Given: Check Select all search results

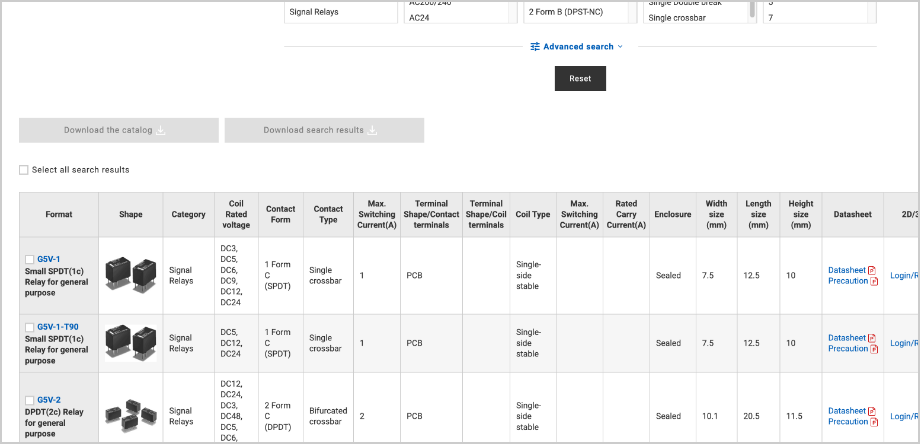Looking at the screenshot, I should coord(24,170).
